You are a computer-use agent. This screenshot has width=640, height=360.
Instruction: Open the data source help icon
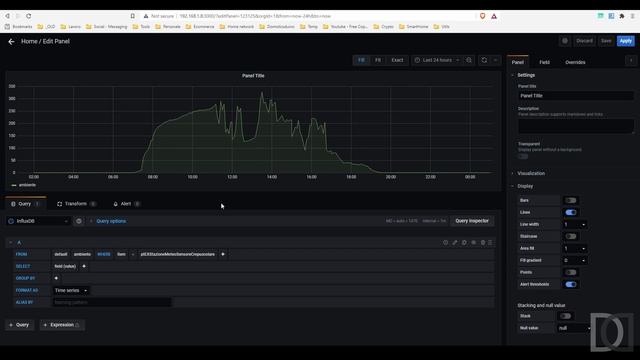click(79, 221)
